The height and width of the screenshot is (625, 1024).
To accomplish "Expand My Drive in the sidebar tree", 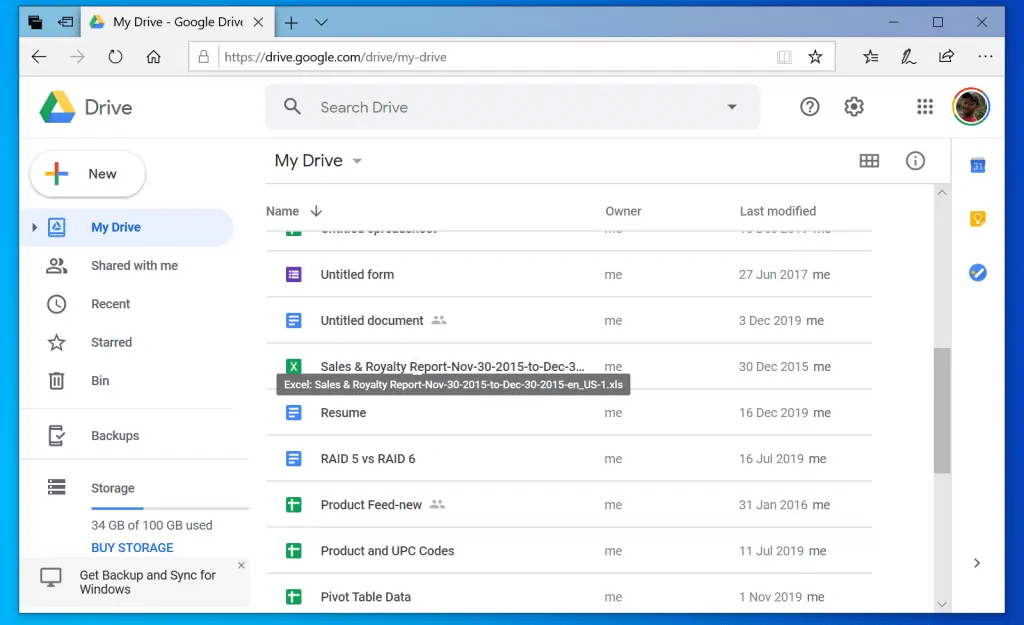I will tap(33, 227).
